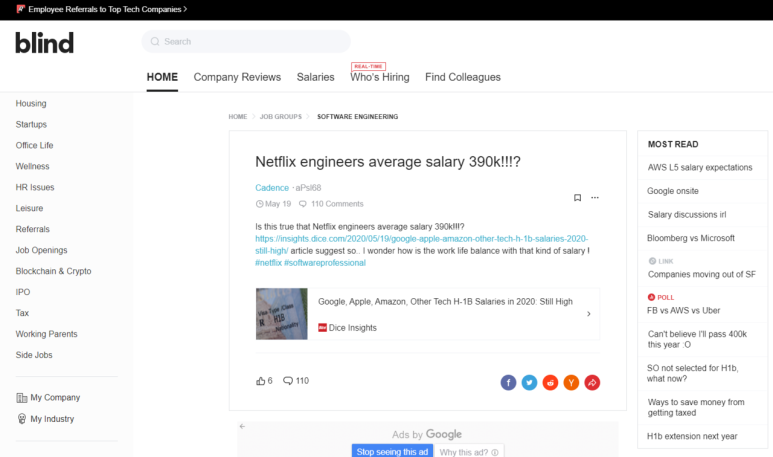
Task: Open the Cadence company link
Action: [272, 188]
